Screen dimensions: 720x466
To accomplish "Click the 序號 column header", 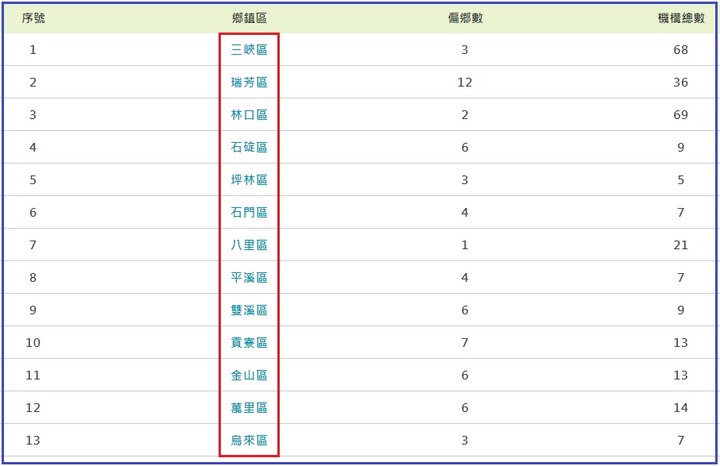I will [33, 18].
